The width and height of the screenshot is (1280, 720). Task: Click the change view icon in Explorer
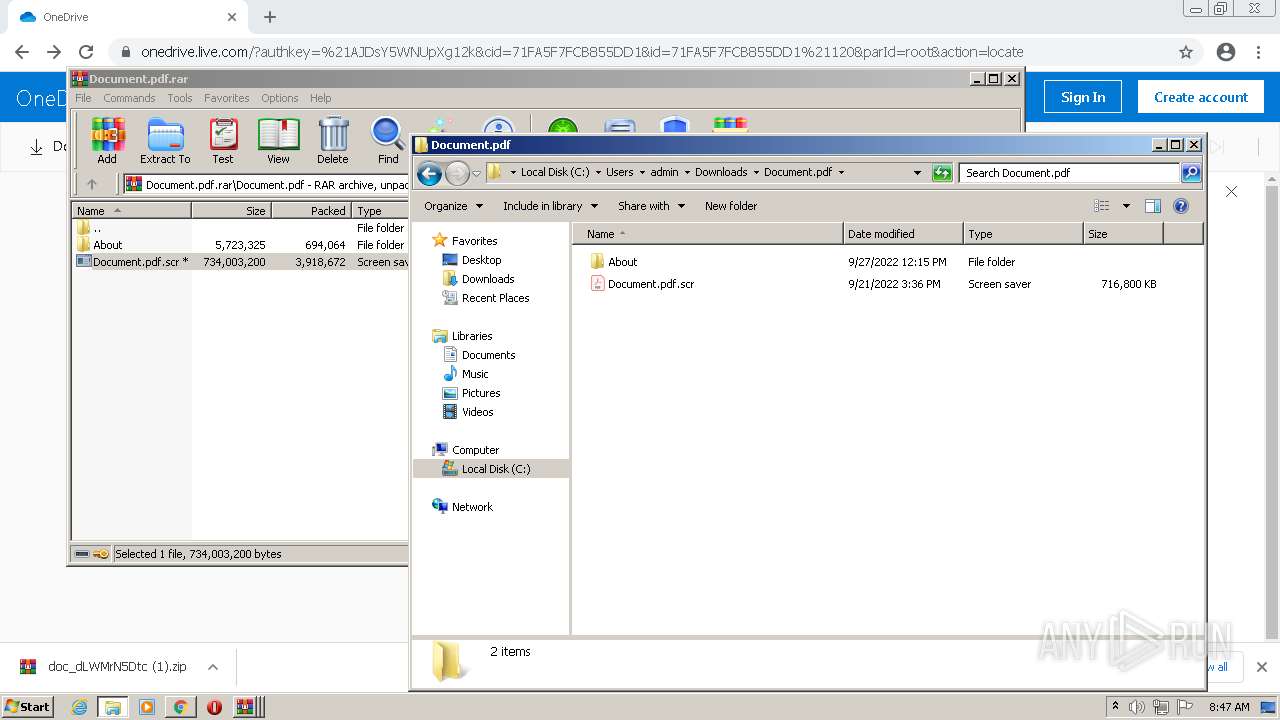[1102, 206]
